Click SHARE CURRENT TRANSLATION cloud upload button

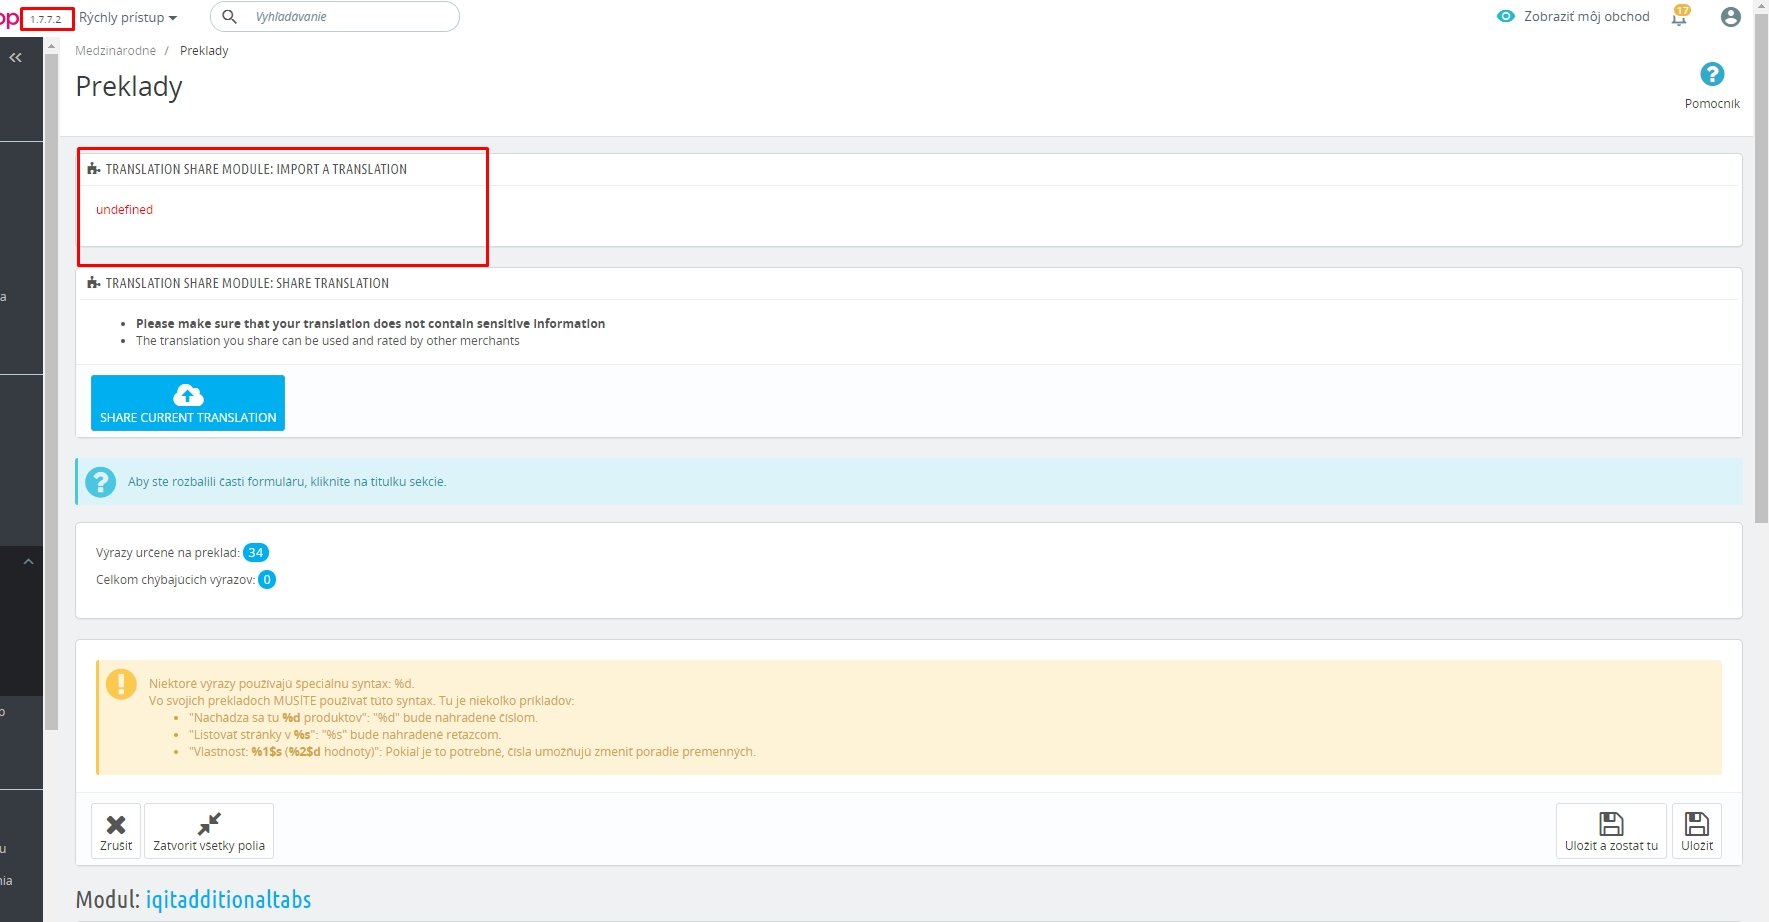(x=188, y=403)
